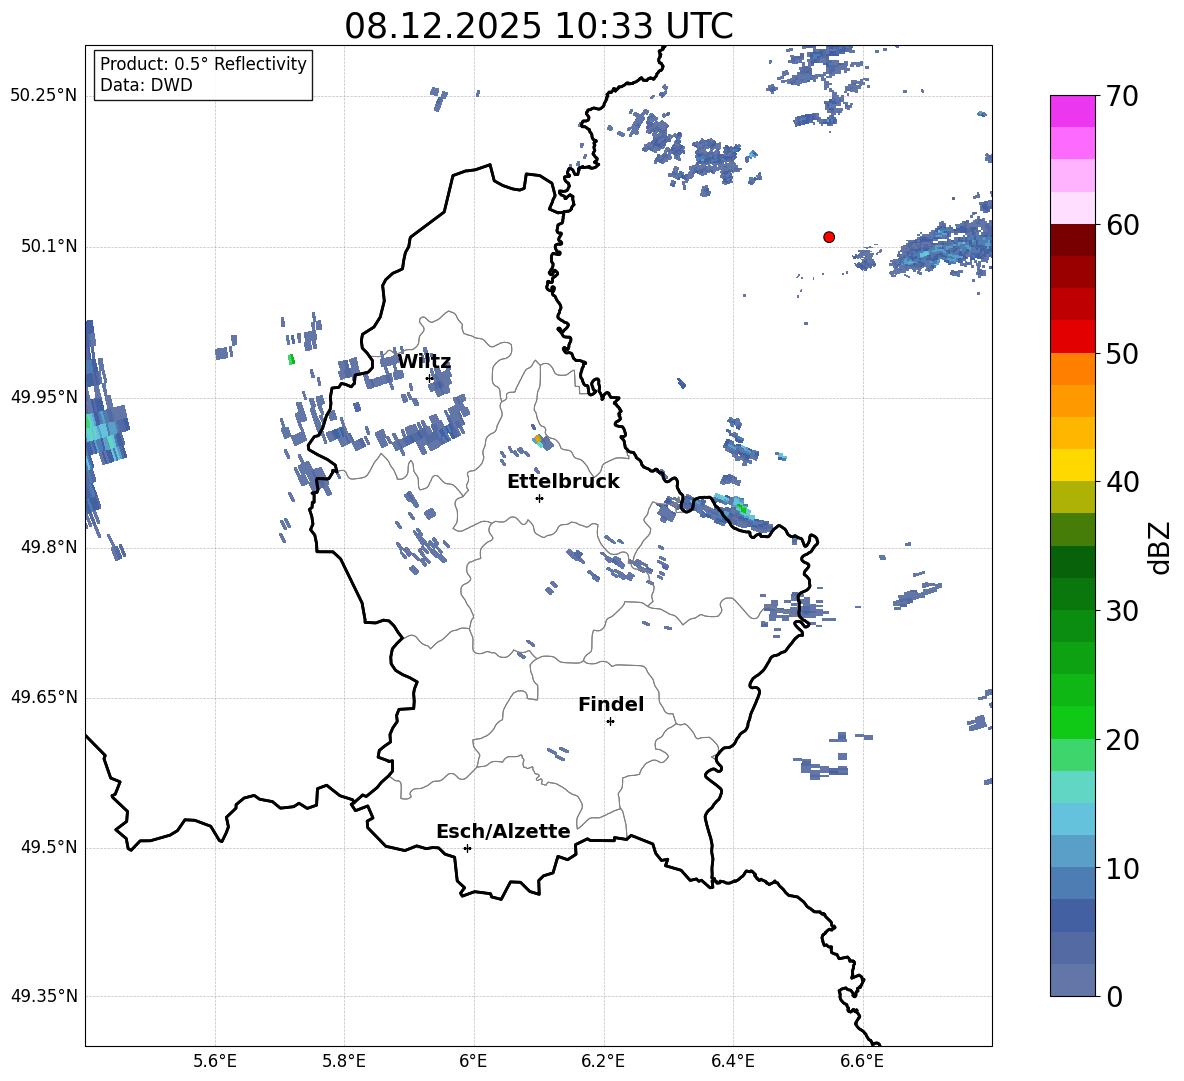Click the 20 tick on colorbar

(x=1123, y=740)
